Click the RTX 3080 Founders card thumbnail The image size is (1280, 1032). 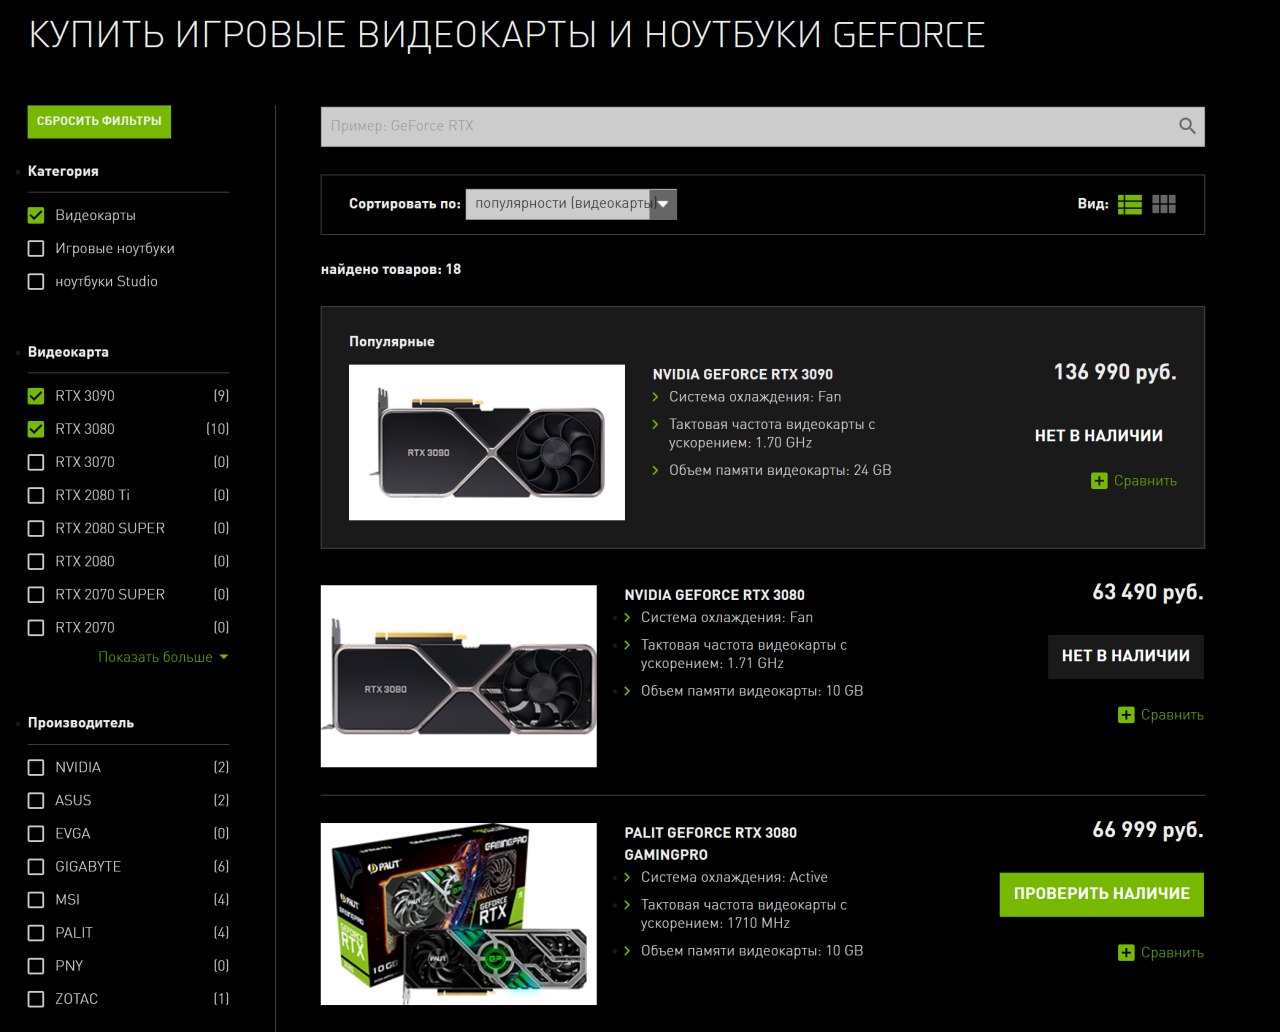pyautogui.click(x=458, y=676)
